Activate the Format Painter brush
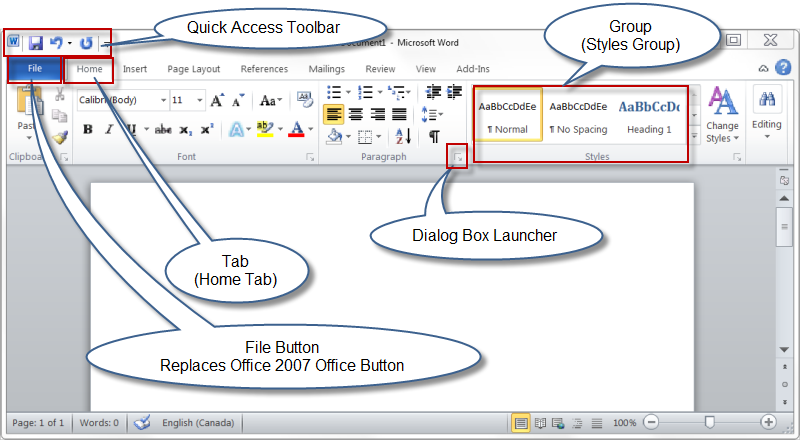This screenshot has height=440, width=800. pyautogui.click(x=60, y=137)
